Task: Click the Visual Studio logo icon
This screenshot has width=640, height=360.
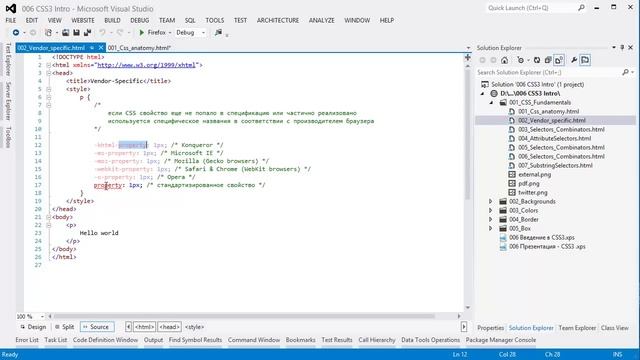Action: [x=11, y=8]
